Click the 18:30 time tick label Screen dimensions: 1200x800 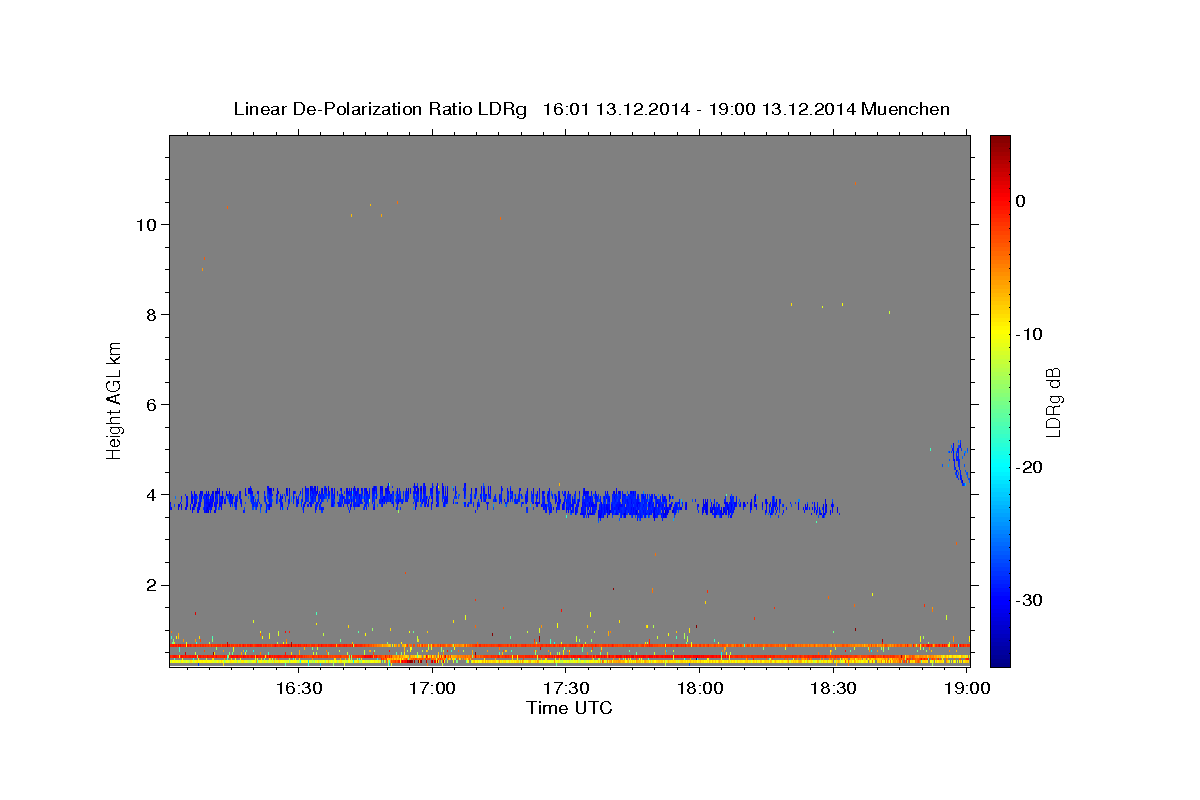point(834,688)
